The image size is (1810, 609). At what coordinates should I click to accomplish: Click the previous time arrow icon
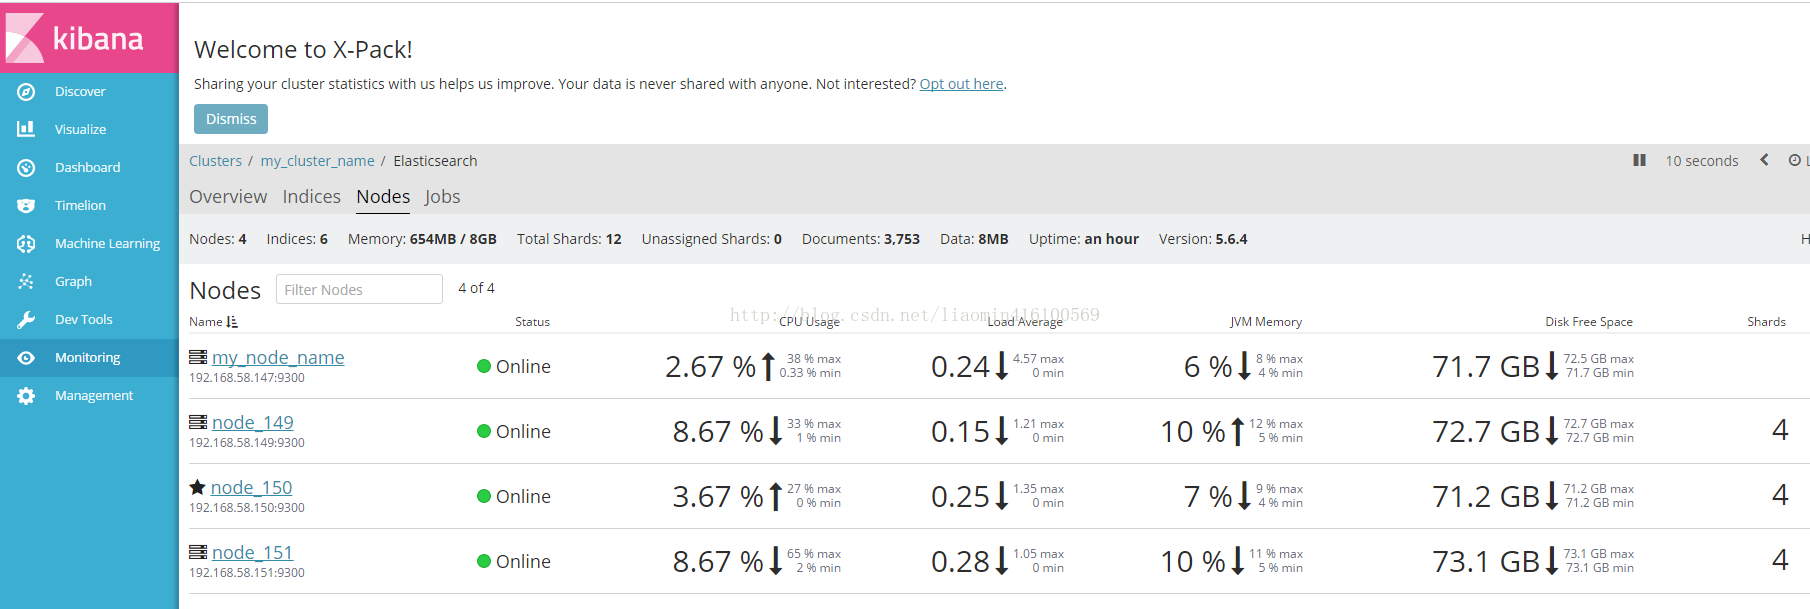tap(1764, 160)
